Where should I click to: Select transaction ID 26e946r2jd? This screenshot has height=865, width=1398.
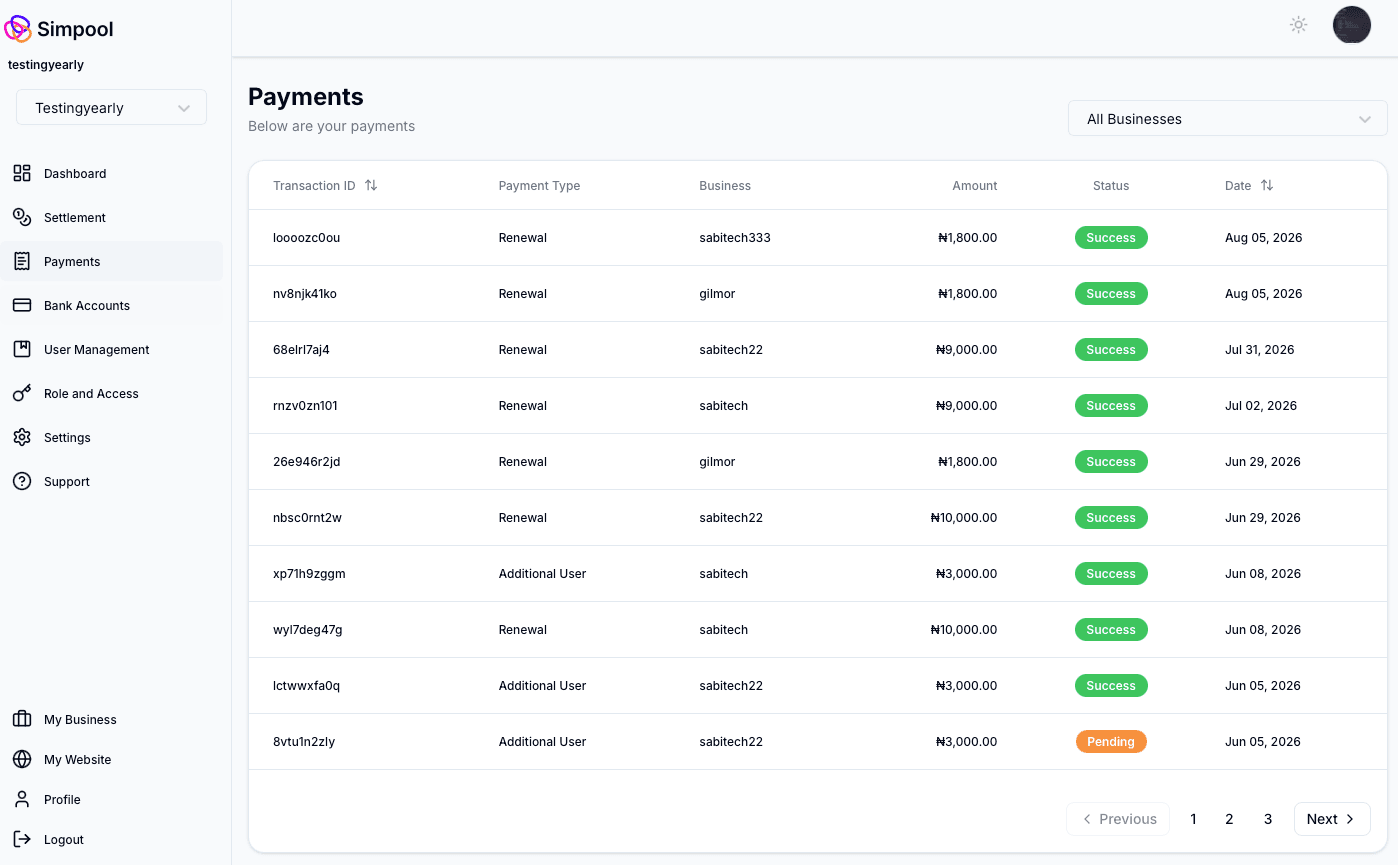tap(306, 461)
